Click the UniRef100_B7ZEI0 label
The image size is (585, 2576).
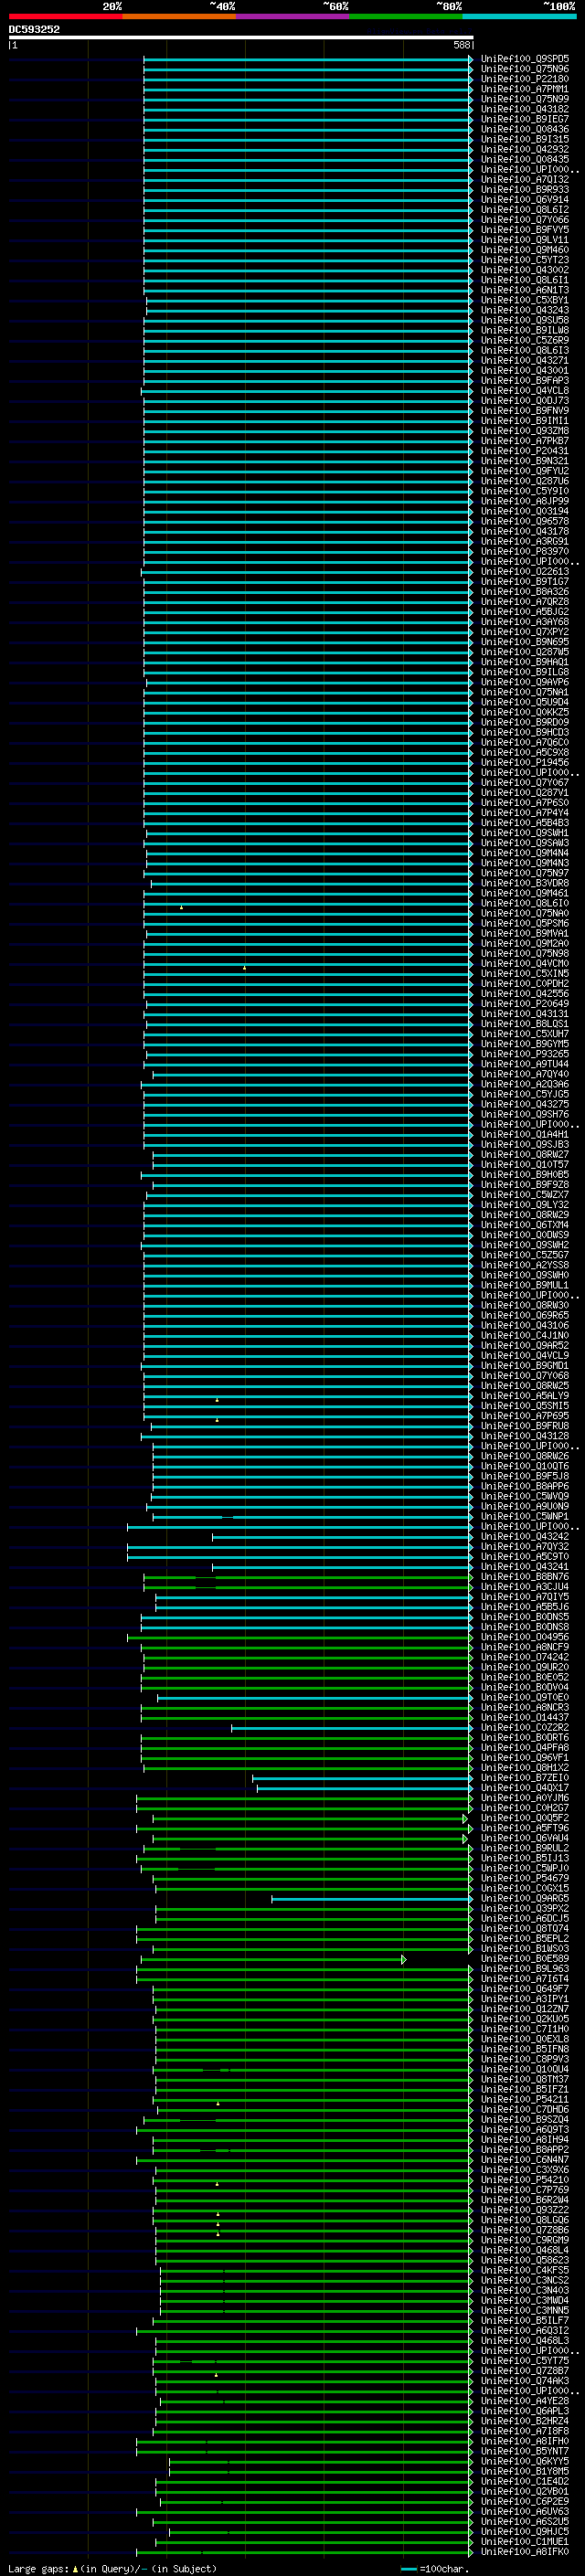[525, 1778]
